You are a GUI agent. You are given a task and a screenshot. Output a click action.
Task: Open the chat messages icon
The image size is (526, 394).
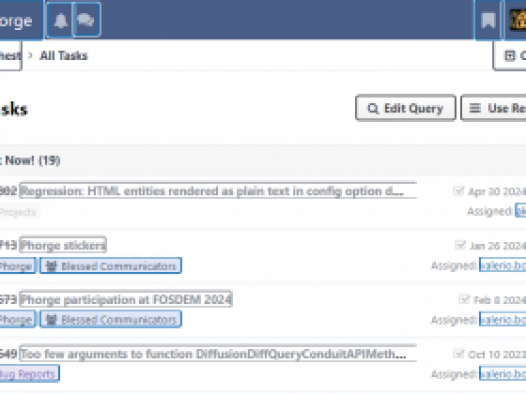(86, 20)
